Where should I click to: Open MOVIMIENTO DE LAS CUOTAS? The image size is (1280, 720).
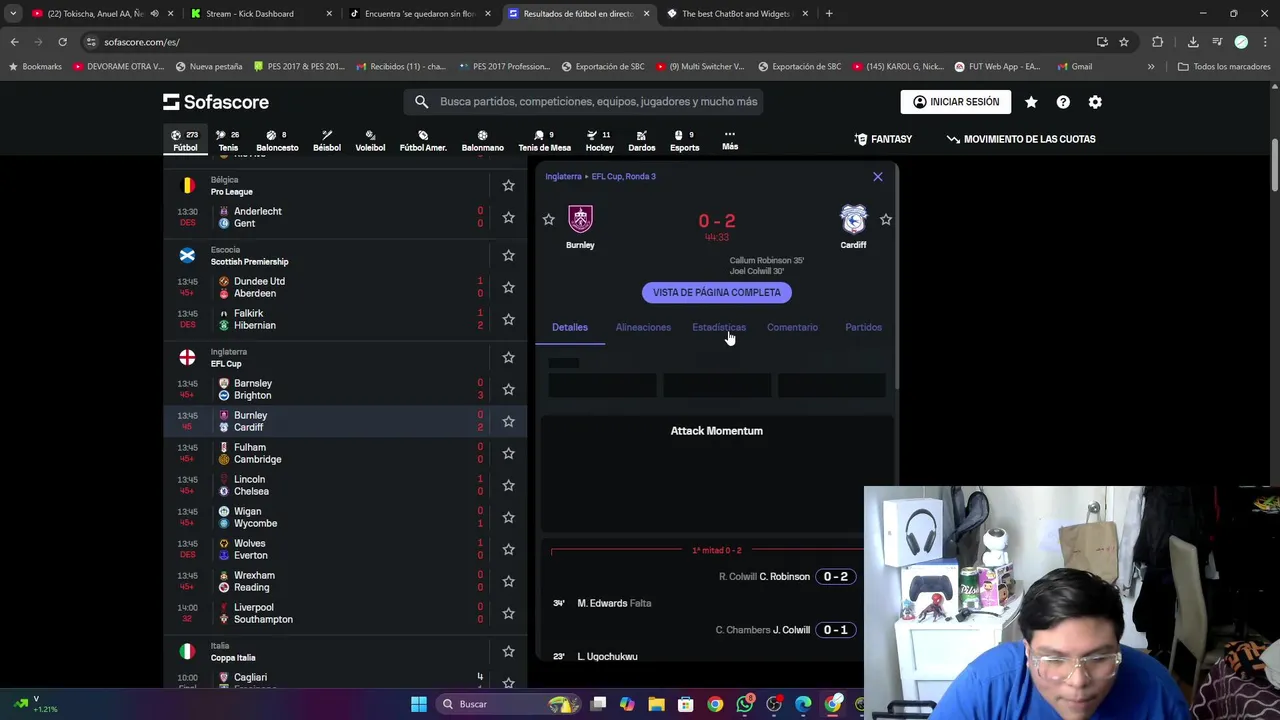pos(1021,139)
